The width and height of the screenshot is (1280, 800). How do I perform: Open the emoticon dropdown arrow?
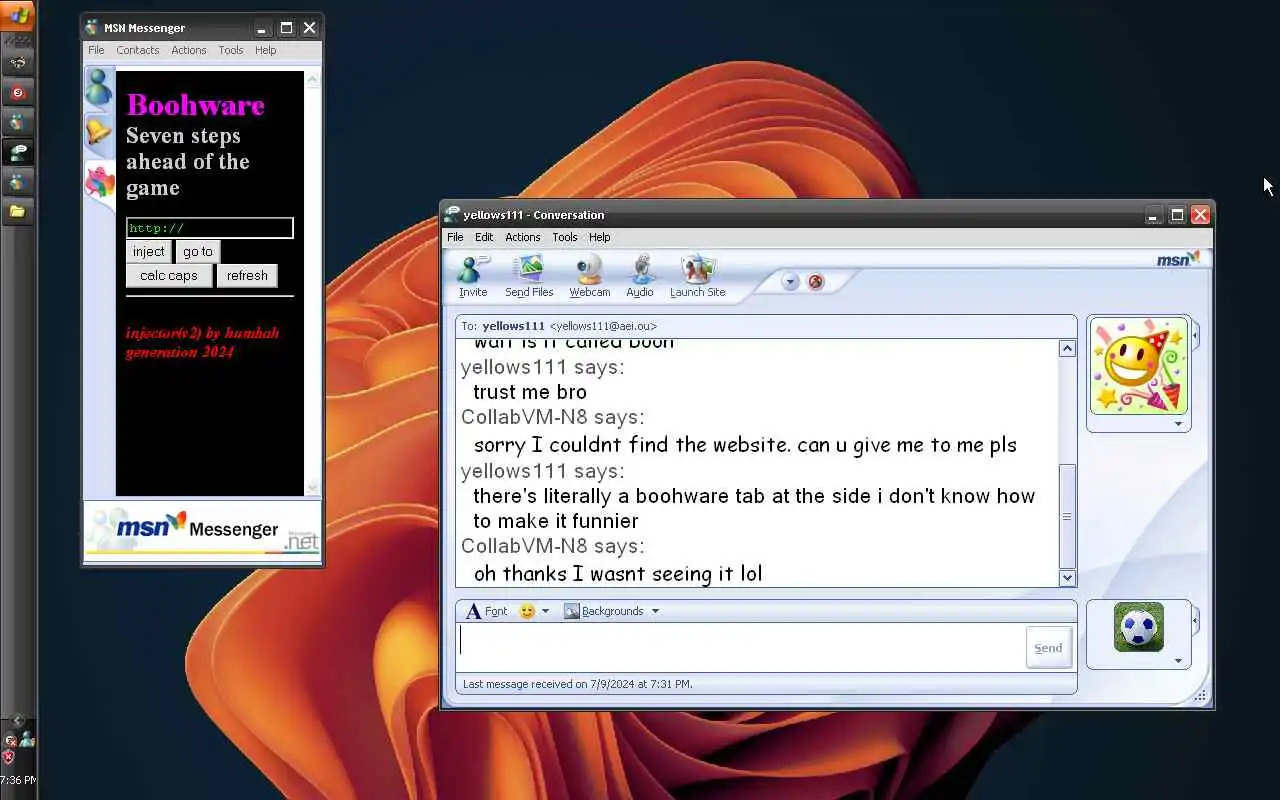point(545,611)
